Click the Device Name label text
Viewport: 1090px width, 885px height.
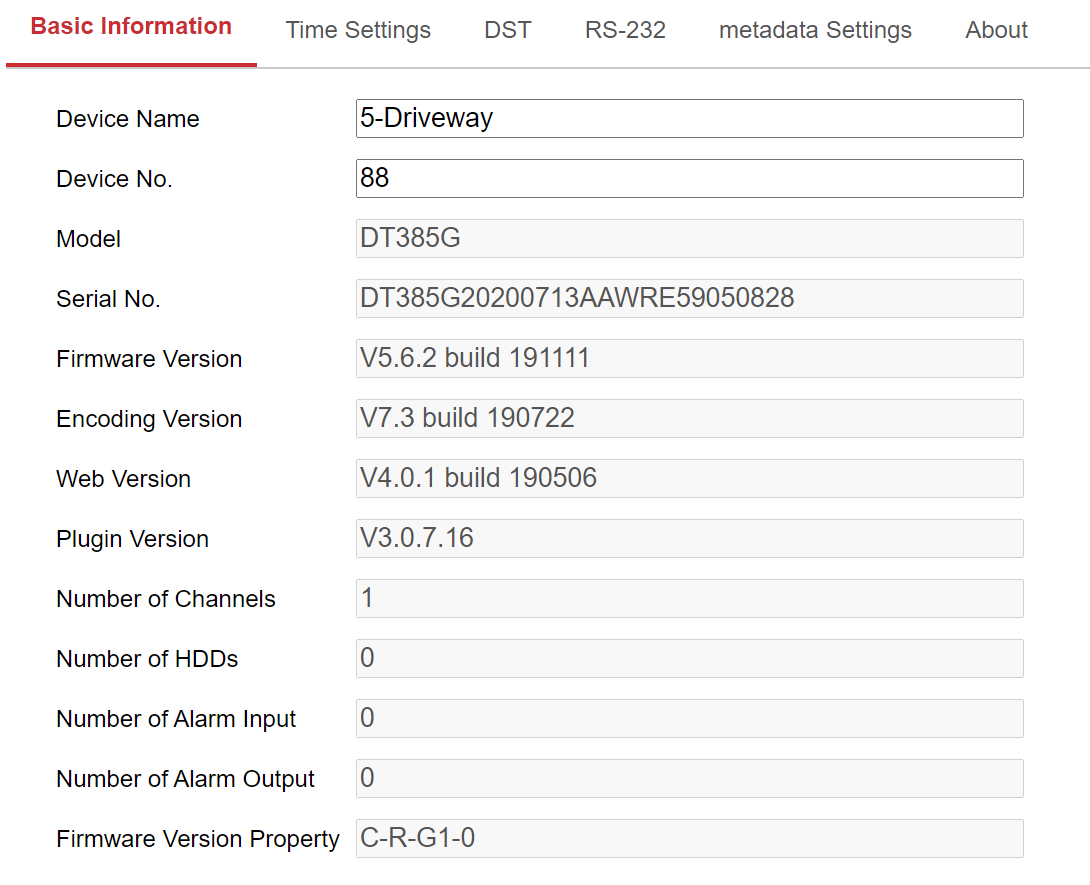(128, 119)
